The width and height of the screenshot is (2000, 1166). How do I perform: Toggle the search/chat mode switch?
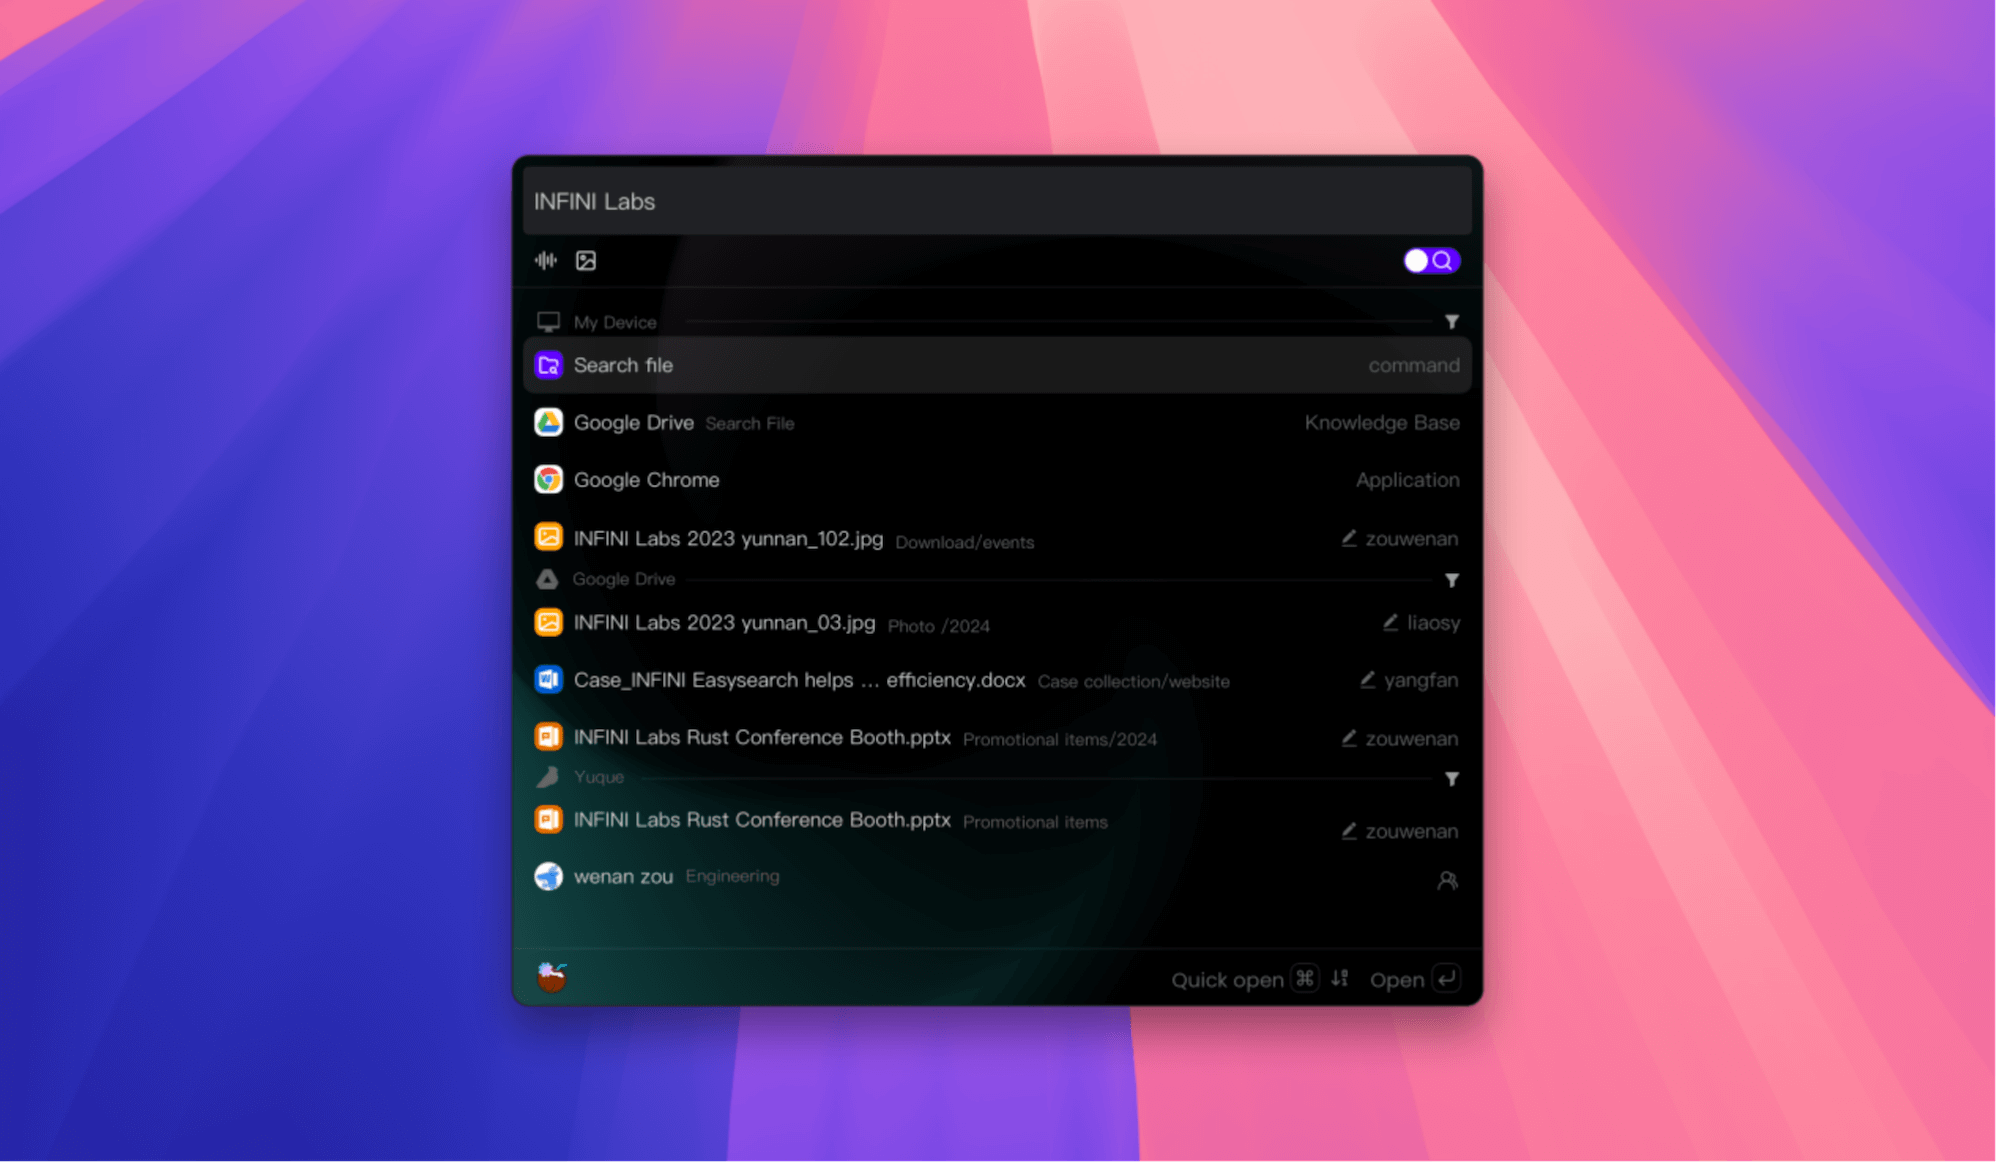[x=1431, y=261]
